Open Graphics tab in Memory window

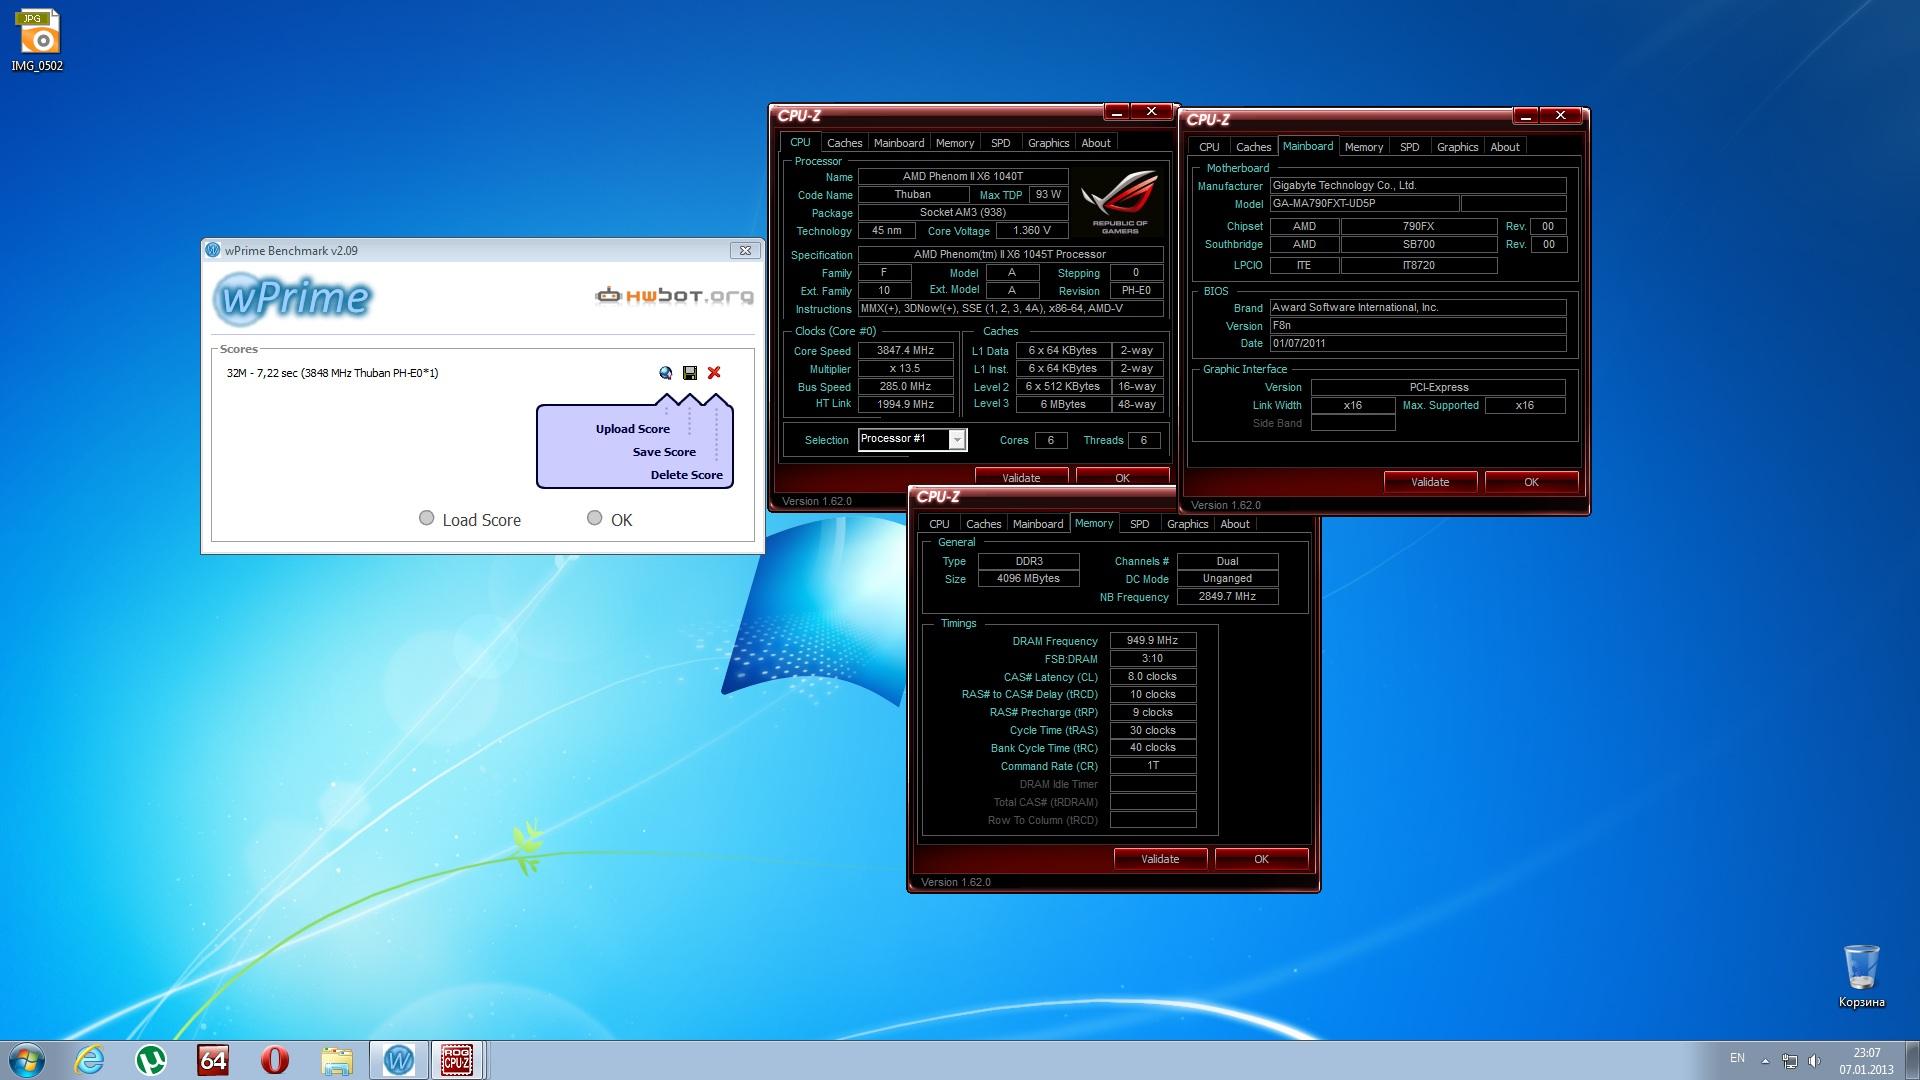[x=1187, y=524]
